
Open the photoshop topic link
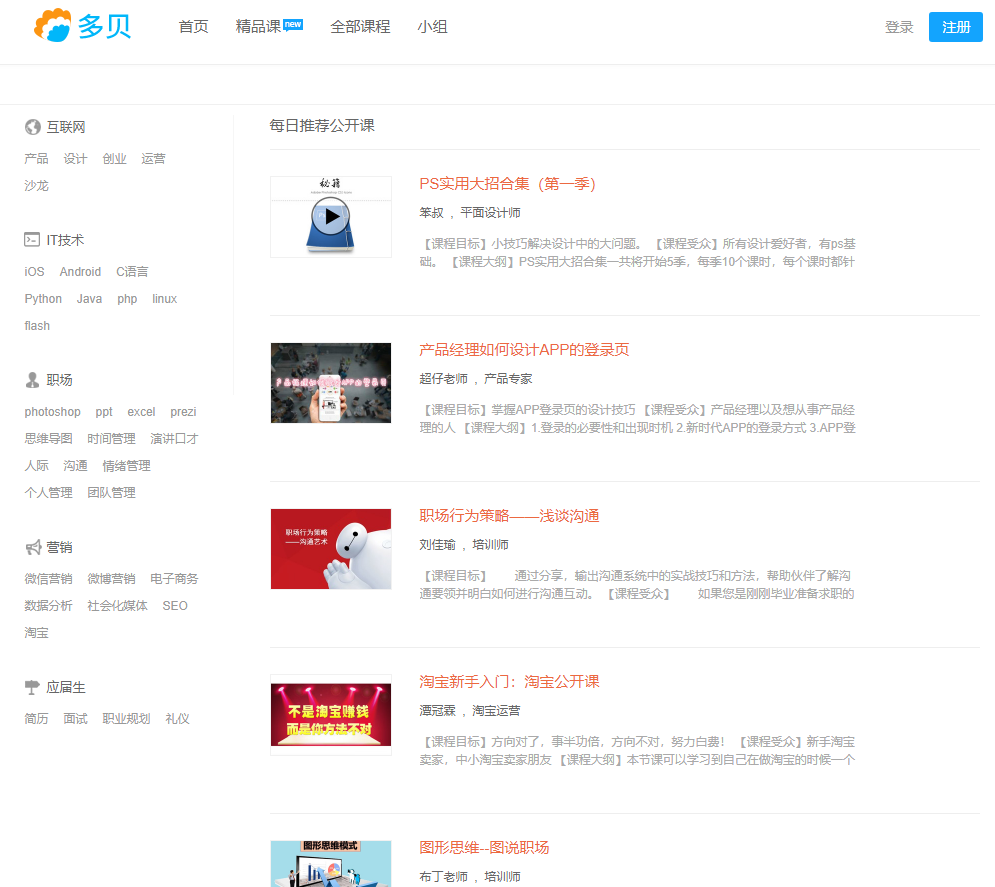(53, 412)
